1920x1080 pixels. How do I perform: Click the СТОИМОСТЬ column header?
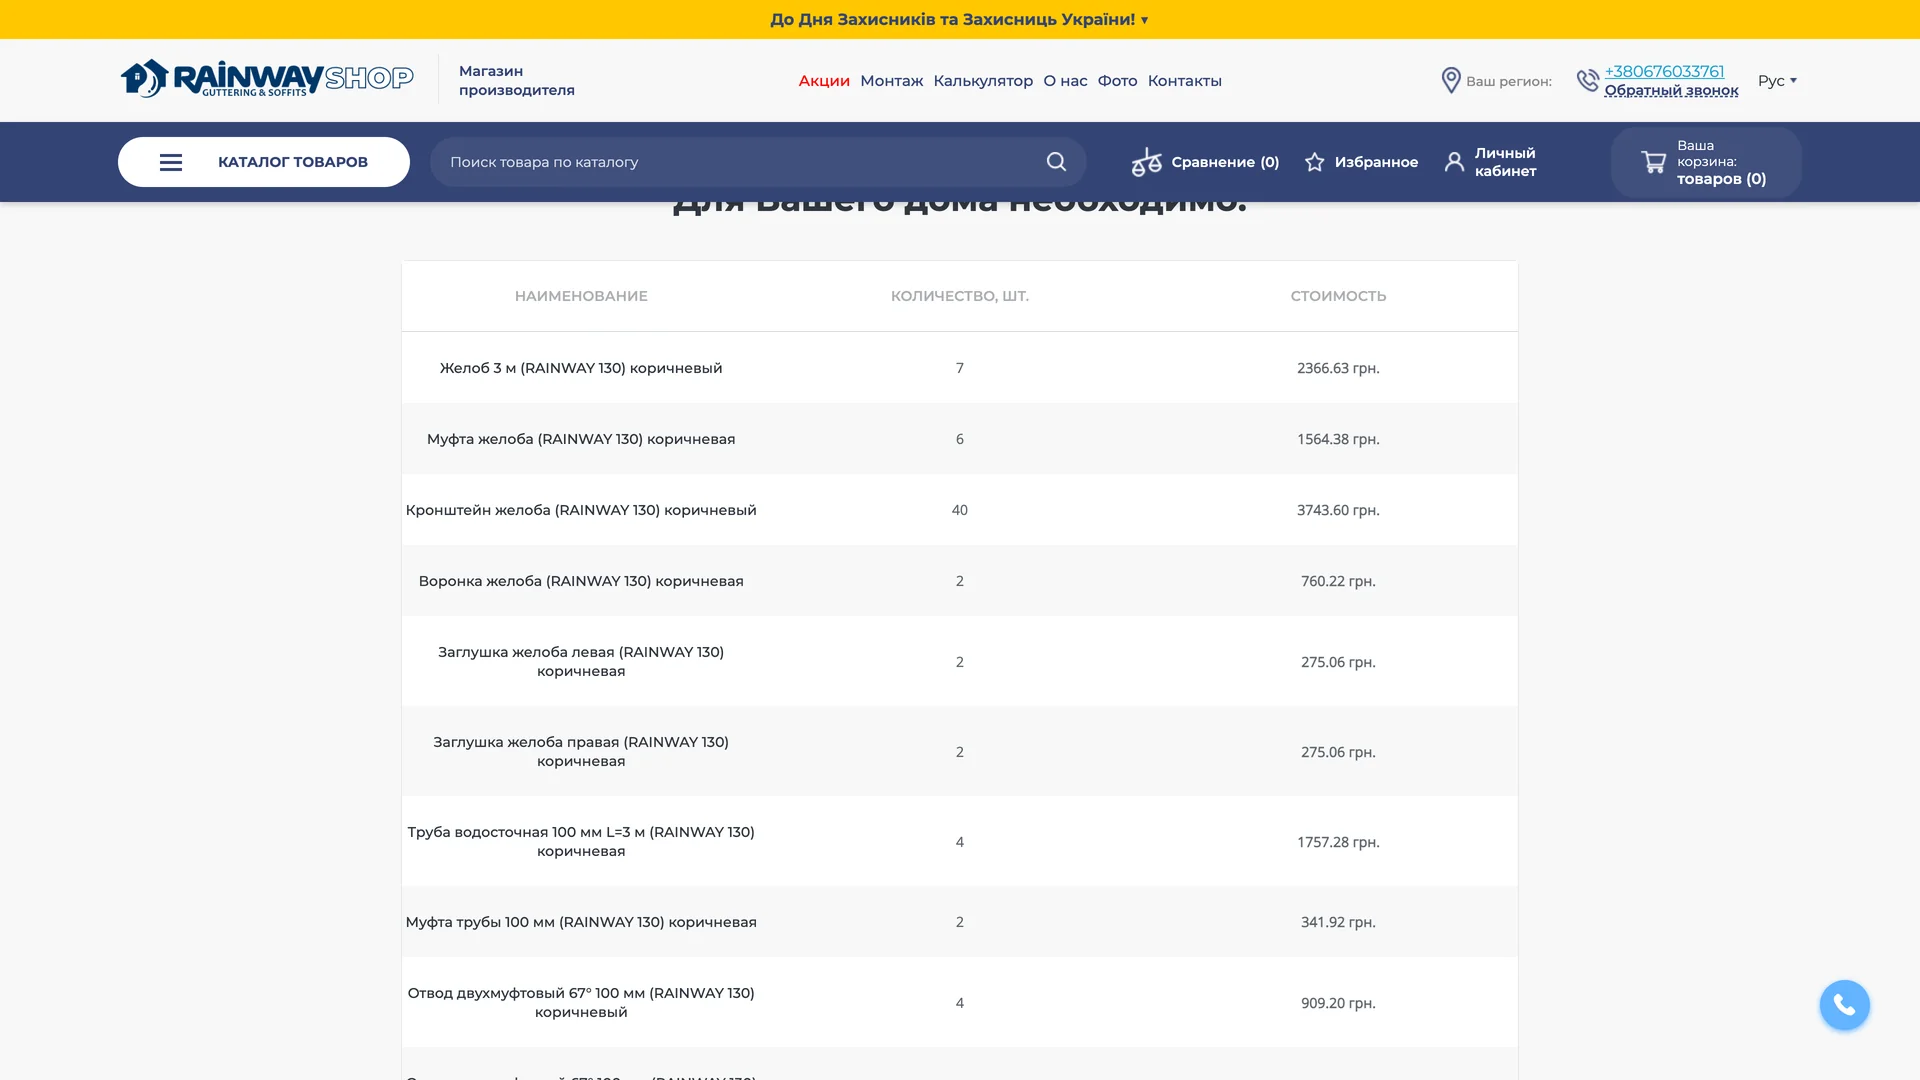(x=1338, y=296)
